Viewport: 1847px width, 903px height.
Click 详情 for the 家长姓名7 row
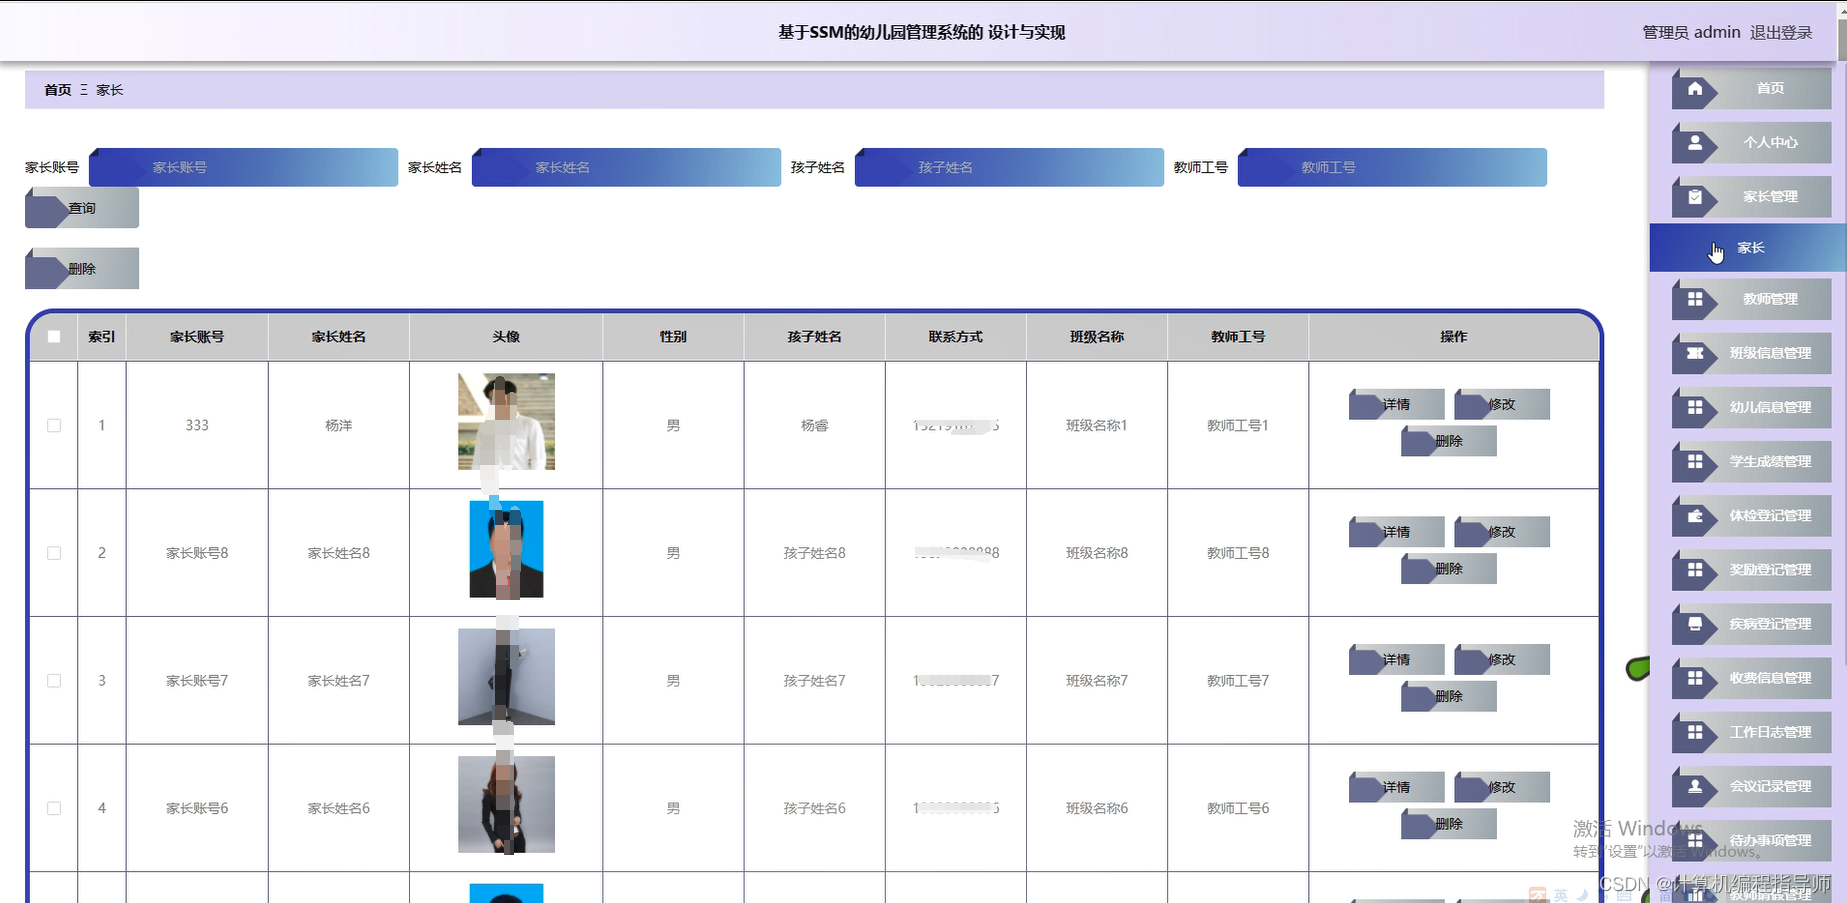(x=1397, y=660)
